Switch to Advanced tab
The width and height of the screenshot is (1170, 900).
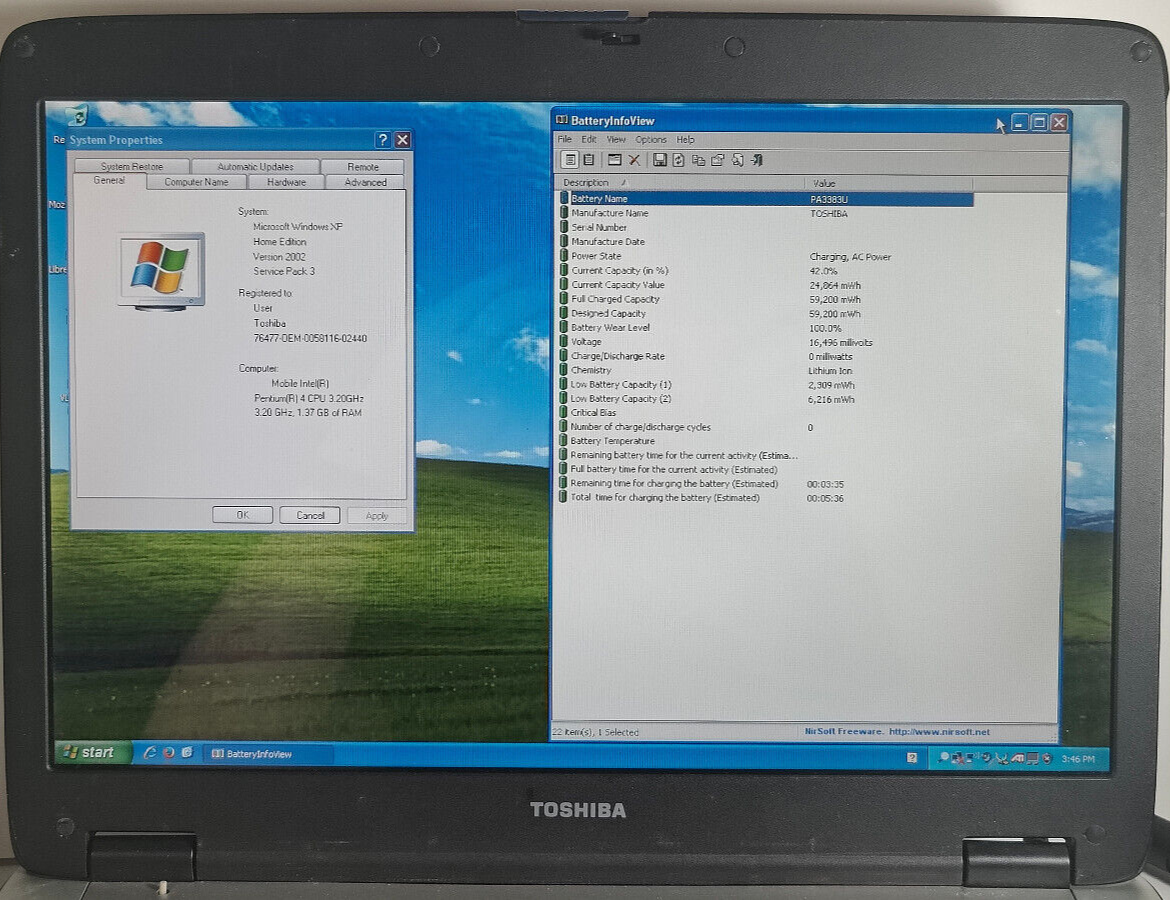coord(366,182)
